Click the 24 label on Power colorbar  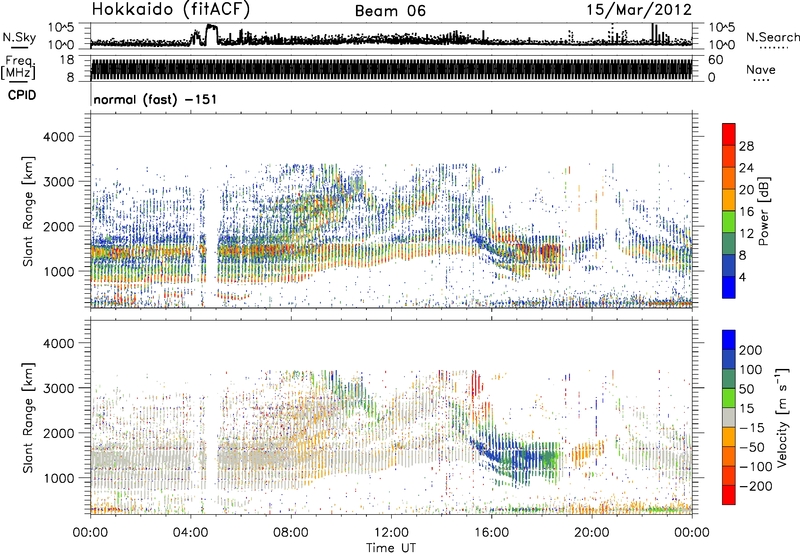746,168
